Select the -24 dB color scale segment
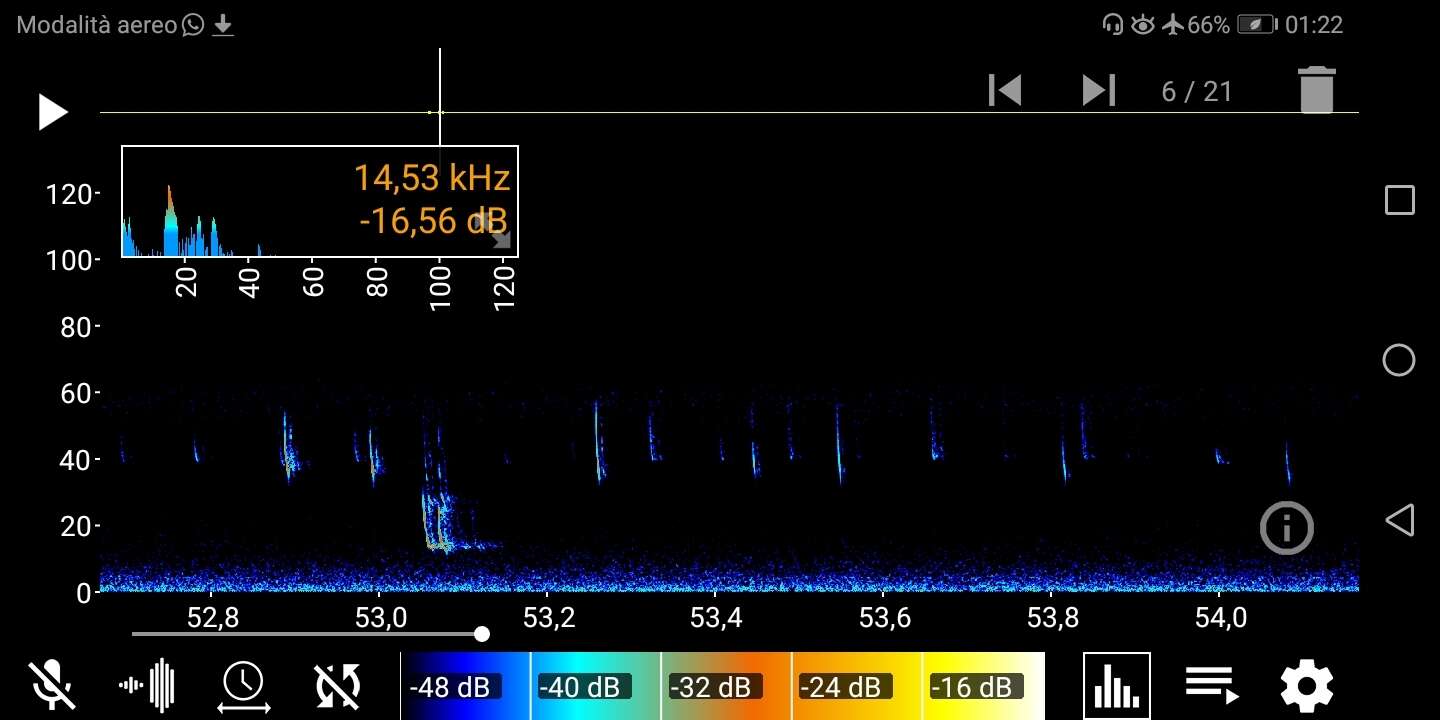The width and height of the screenshot is (1440, 720). [857, 686]
